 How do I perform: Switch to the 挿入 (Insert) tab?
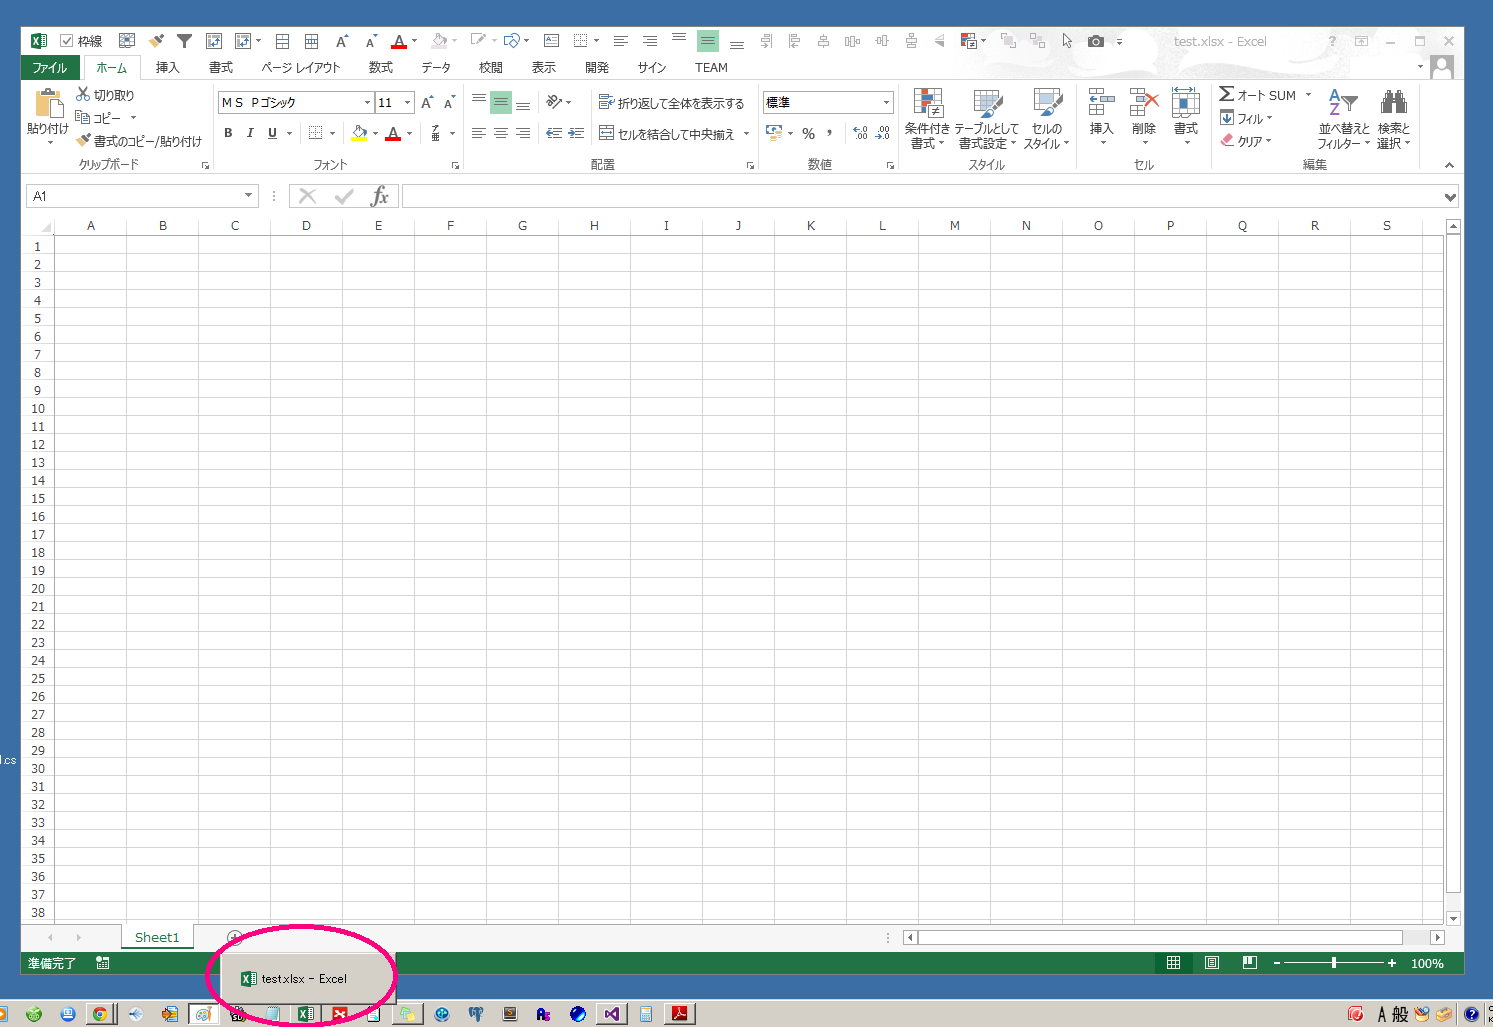(x=167, y=67)
